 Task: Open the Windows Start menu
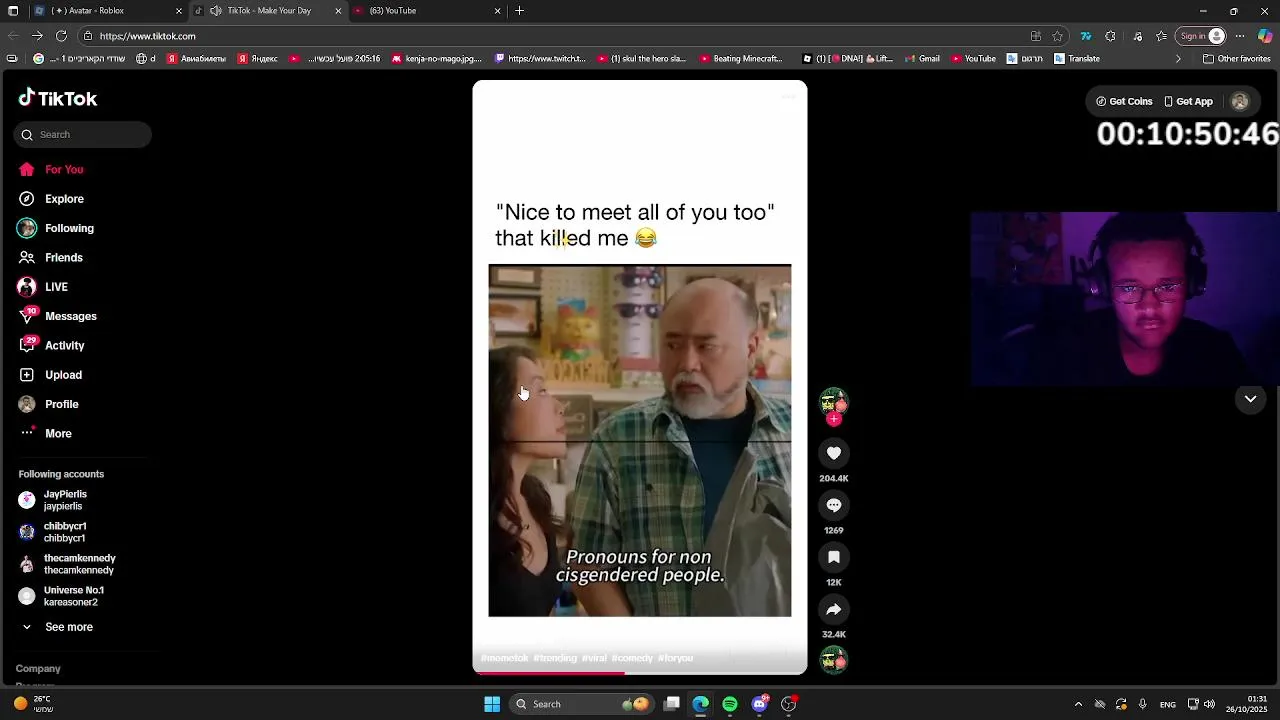pyautogui.click(x=492, y=704)
